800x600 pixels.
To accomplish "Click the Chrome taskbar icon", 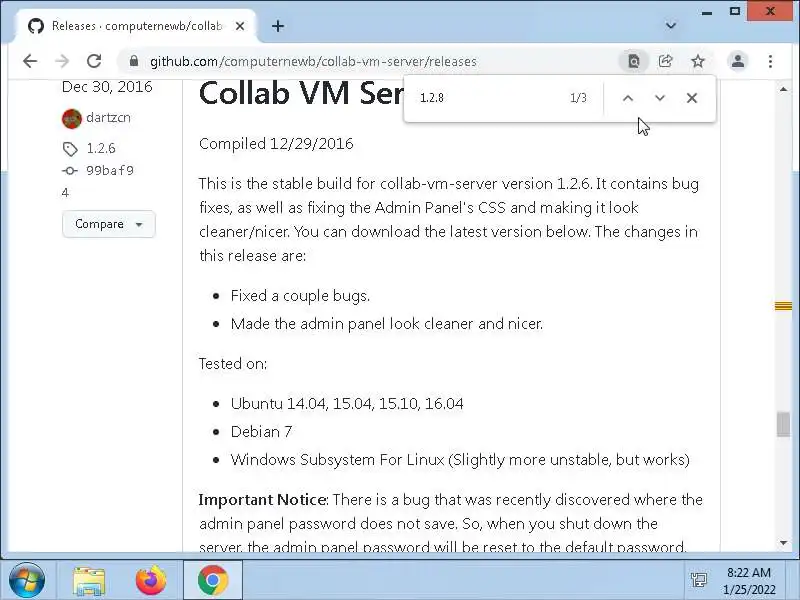I will tap(213, 580).
